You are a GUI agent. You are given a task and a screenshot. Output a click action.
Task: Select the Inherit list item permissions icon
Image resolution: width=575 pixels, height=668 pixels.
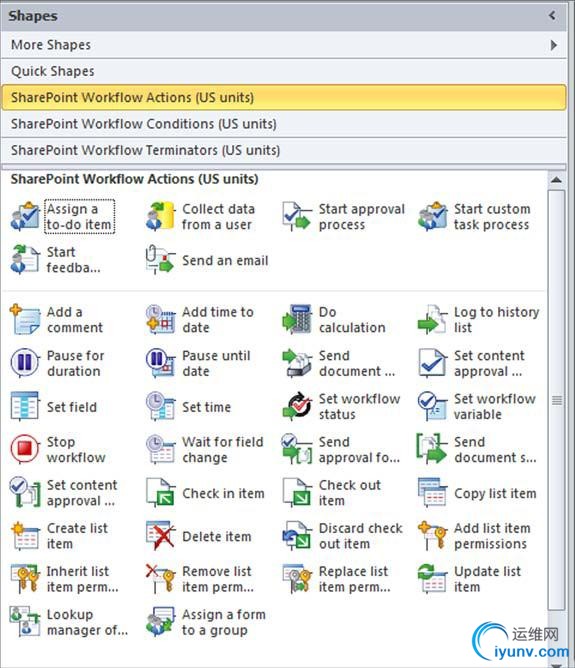(25, 579)
